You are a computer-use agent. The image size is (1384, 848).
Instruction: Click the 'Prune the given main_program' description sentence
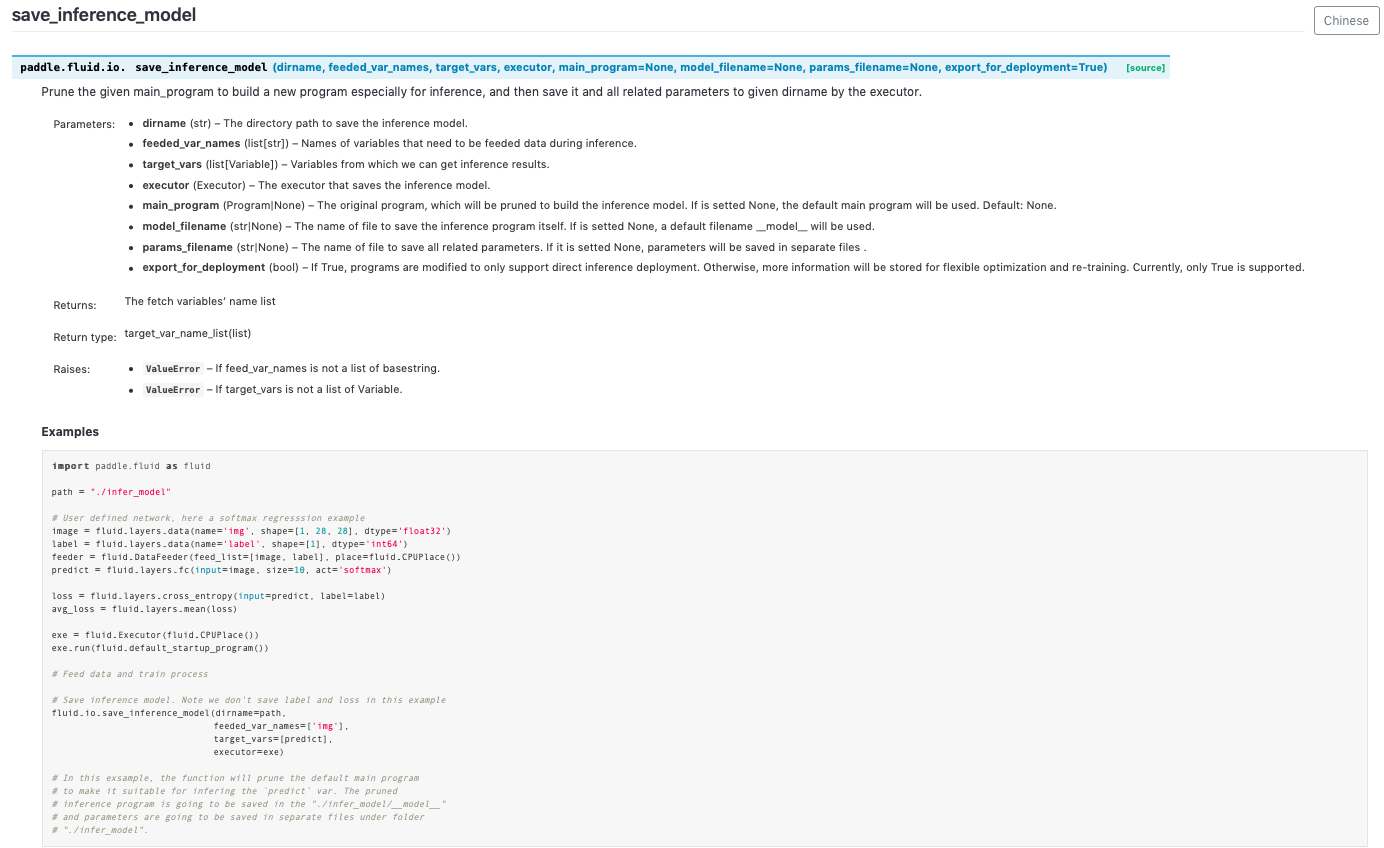tap(481, 92)
